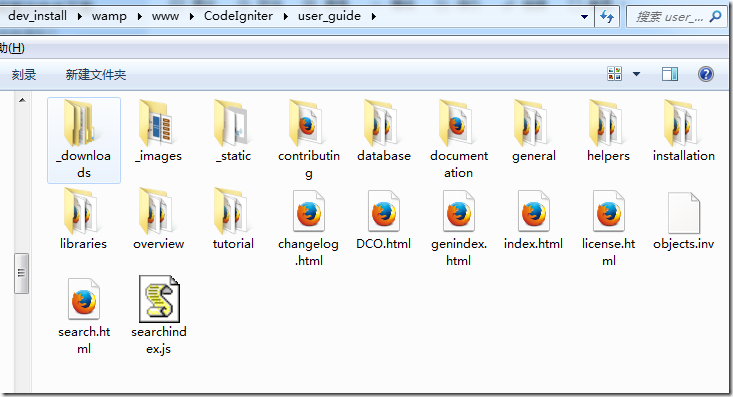Open address bar history dropdown
This screenshot has height=397, width=733.
point(584,17)
